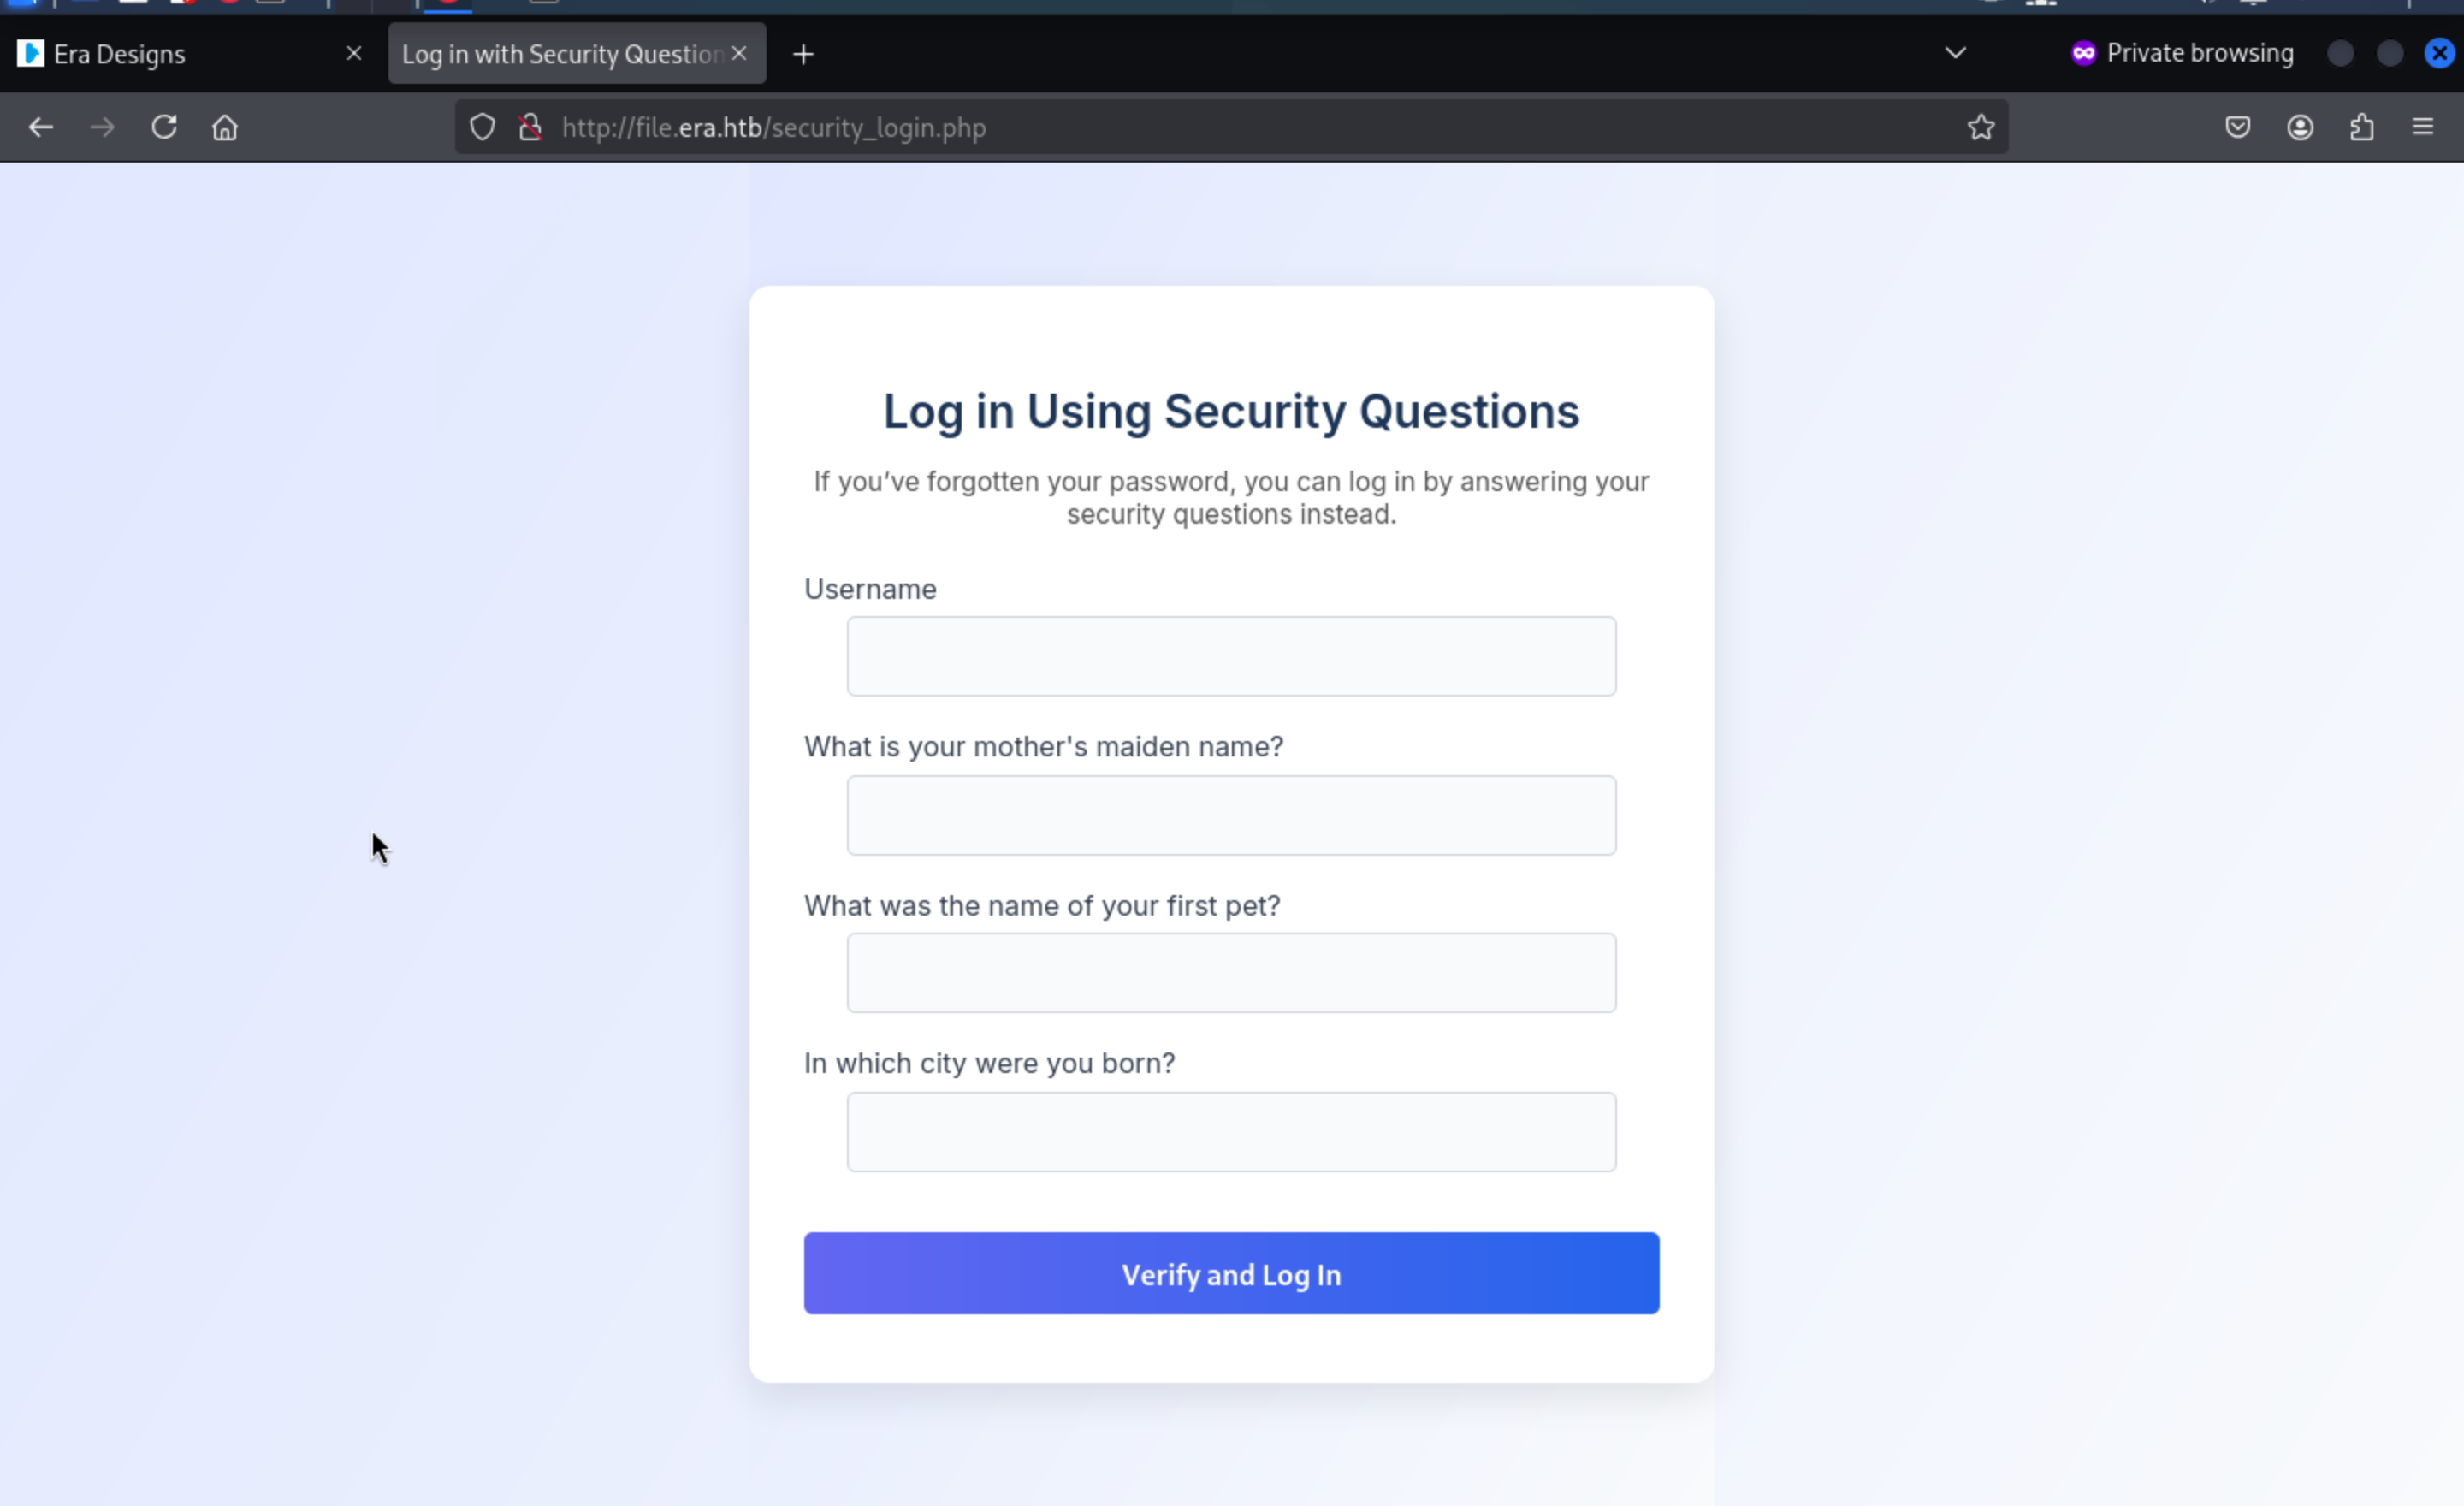Close the Era Designs tab
The height and width of the screenshot is (1506, 2464).
pos(354,54)
